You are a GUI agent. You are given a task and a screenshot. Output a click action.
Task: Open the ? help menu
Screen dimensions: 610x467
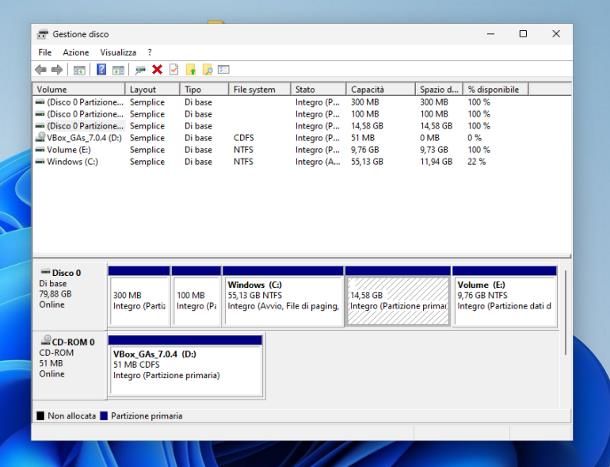pyautogui.click(x=150, y=53)
